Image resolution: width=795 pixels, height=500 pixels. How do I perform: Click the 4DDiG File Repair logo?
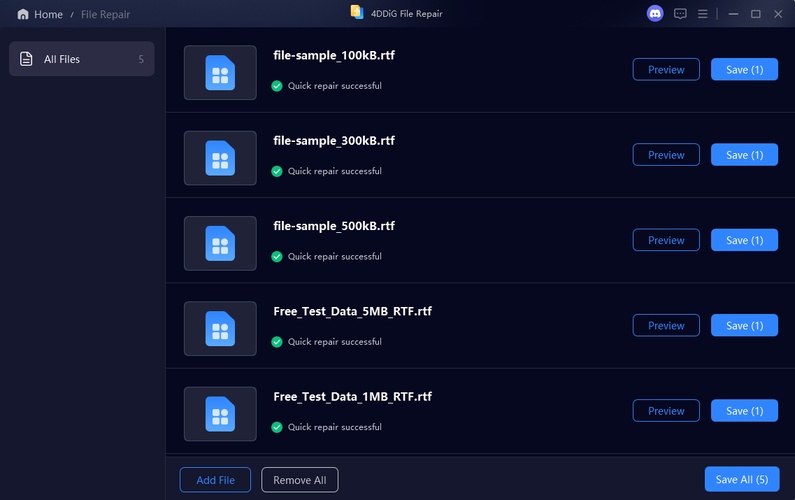click(x=357, y=12)
